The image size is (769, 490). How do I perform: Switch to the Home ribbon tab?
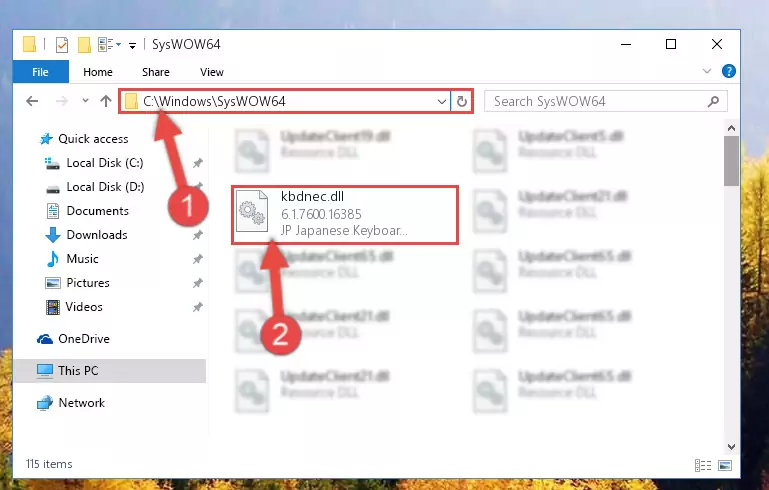click(x=98, y=72)
